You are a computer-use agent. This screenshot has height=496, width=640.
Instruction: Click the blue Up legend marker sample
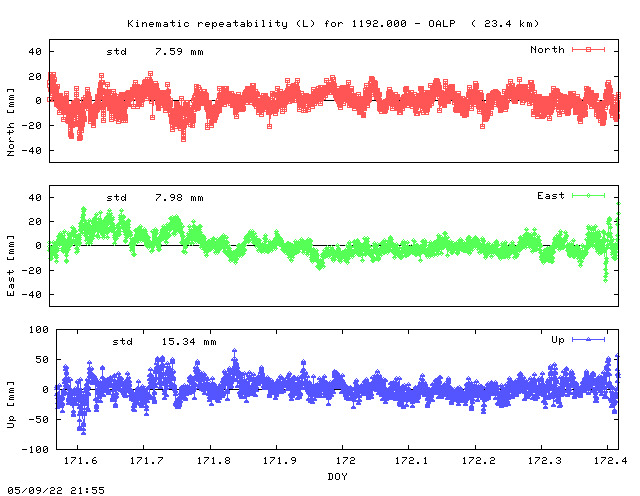[x=588, y=339]
